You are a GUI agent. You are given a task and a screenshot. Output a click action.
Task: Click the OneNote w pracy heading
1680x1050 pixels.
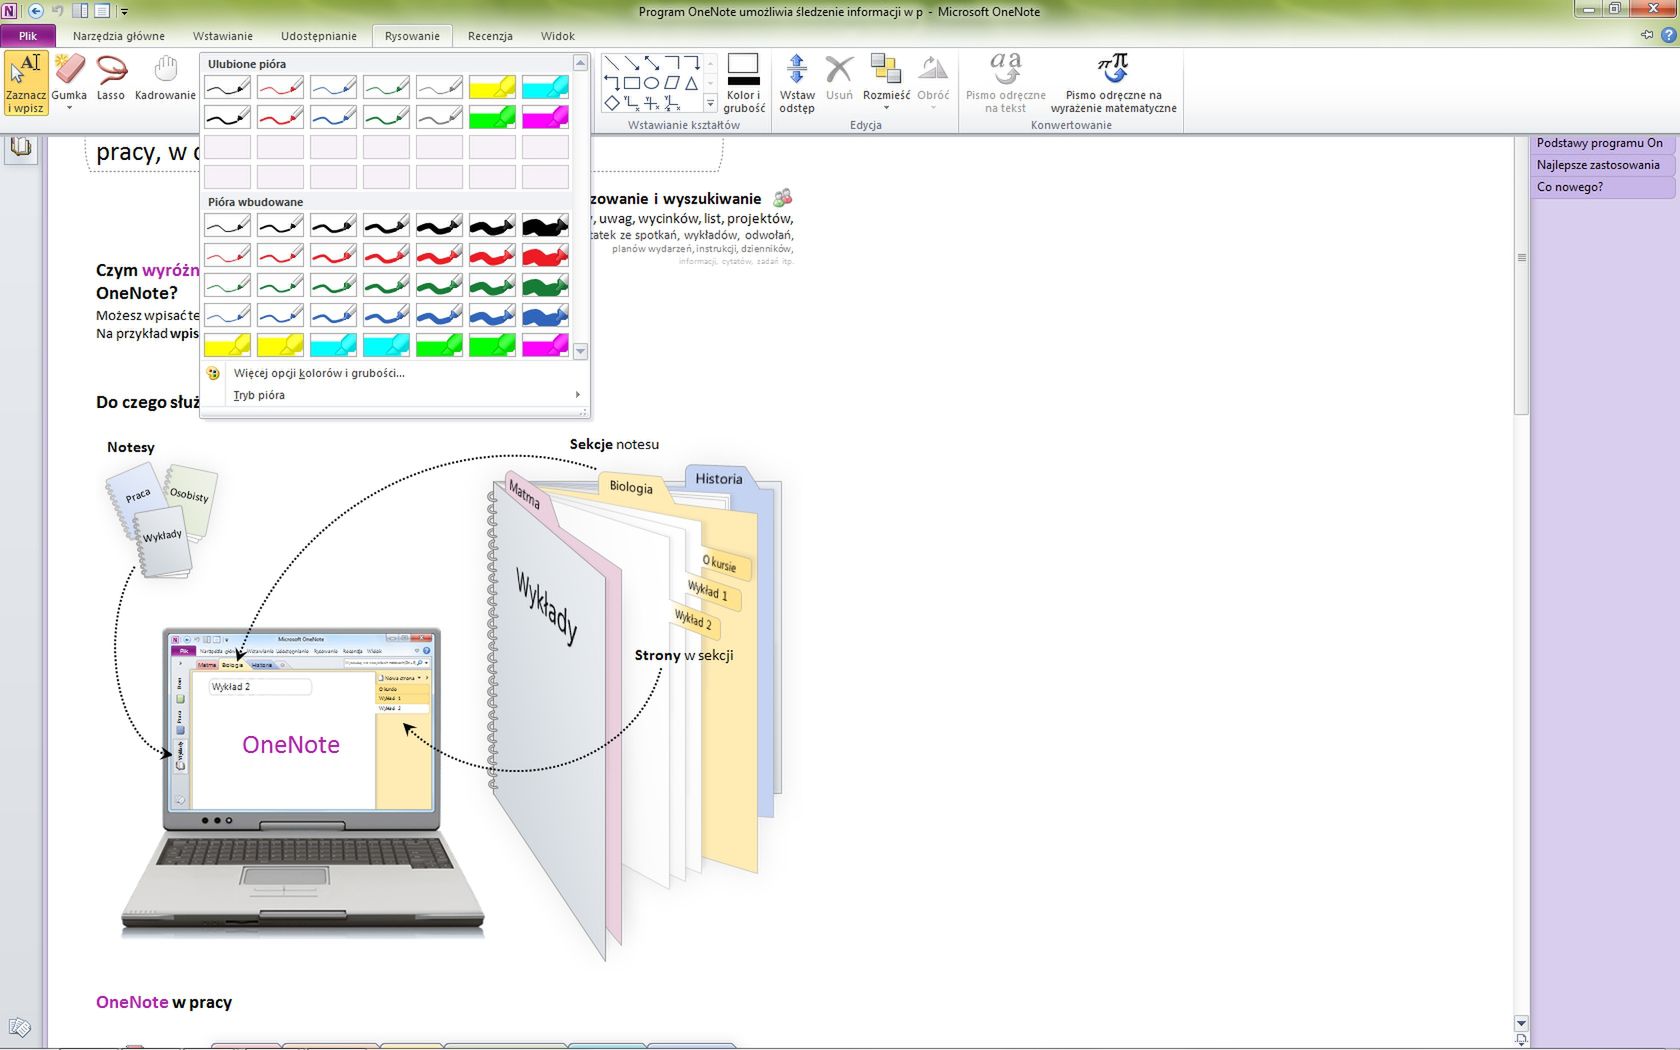click(x=164, y=1002)
